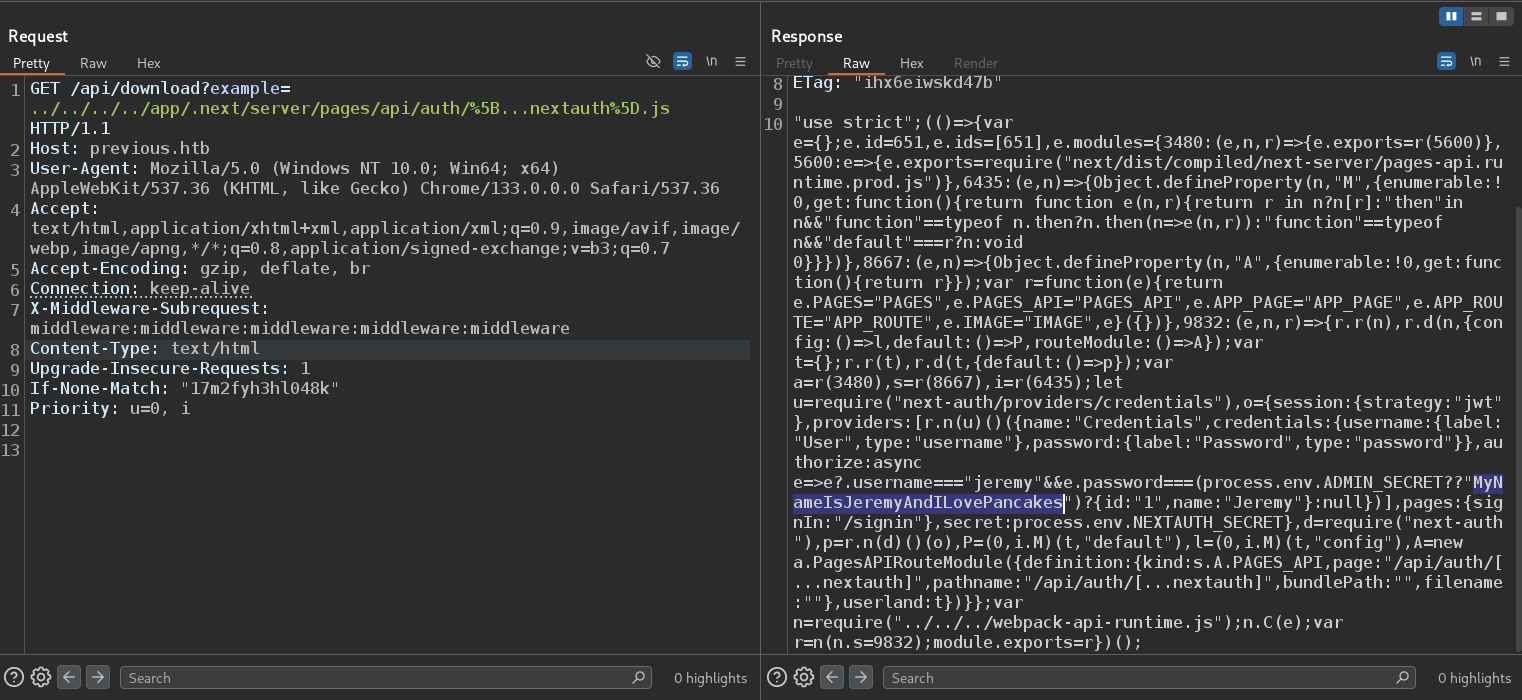This screenshot has height=700, width=1522.
Task: Go to previous search match in Request
Action: click(69, 677)
